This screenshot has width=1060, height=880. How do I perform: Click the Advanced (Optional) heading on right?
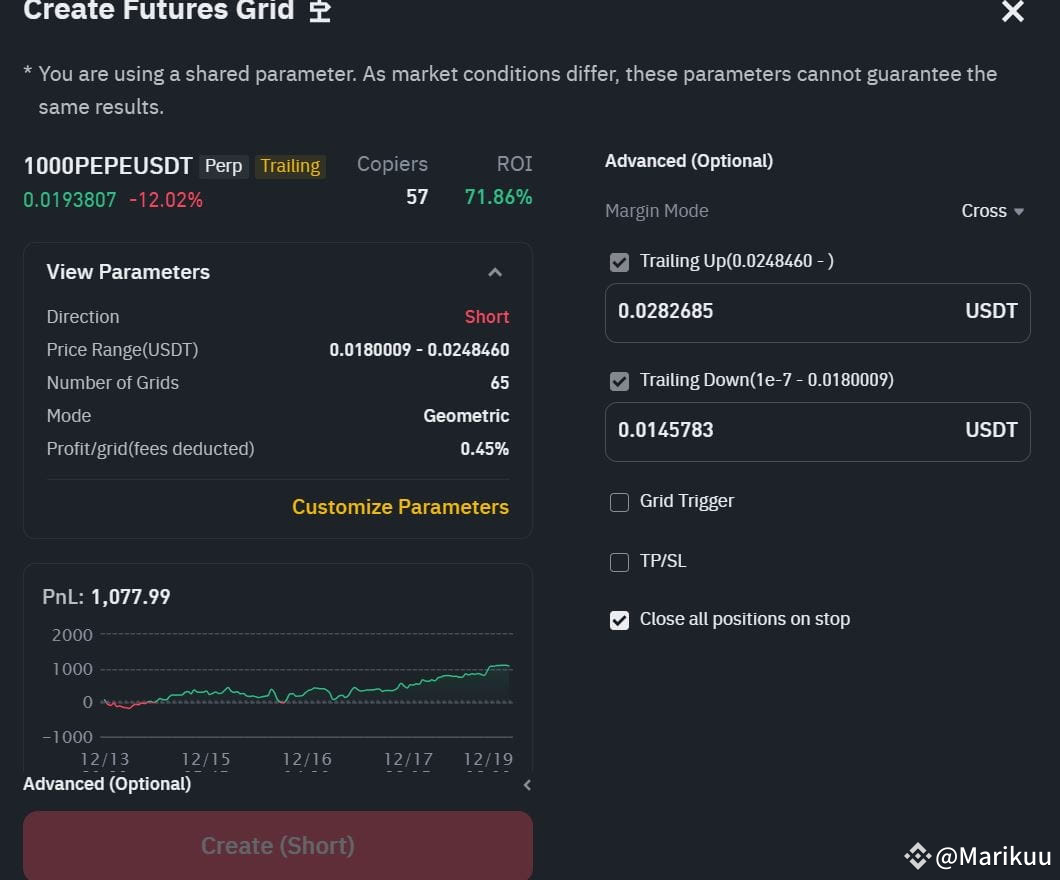[689, 161]
